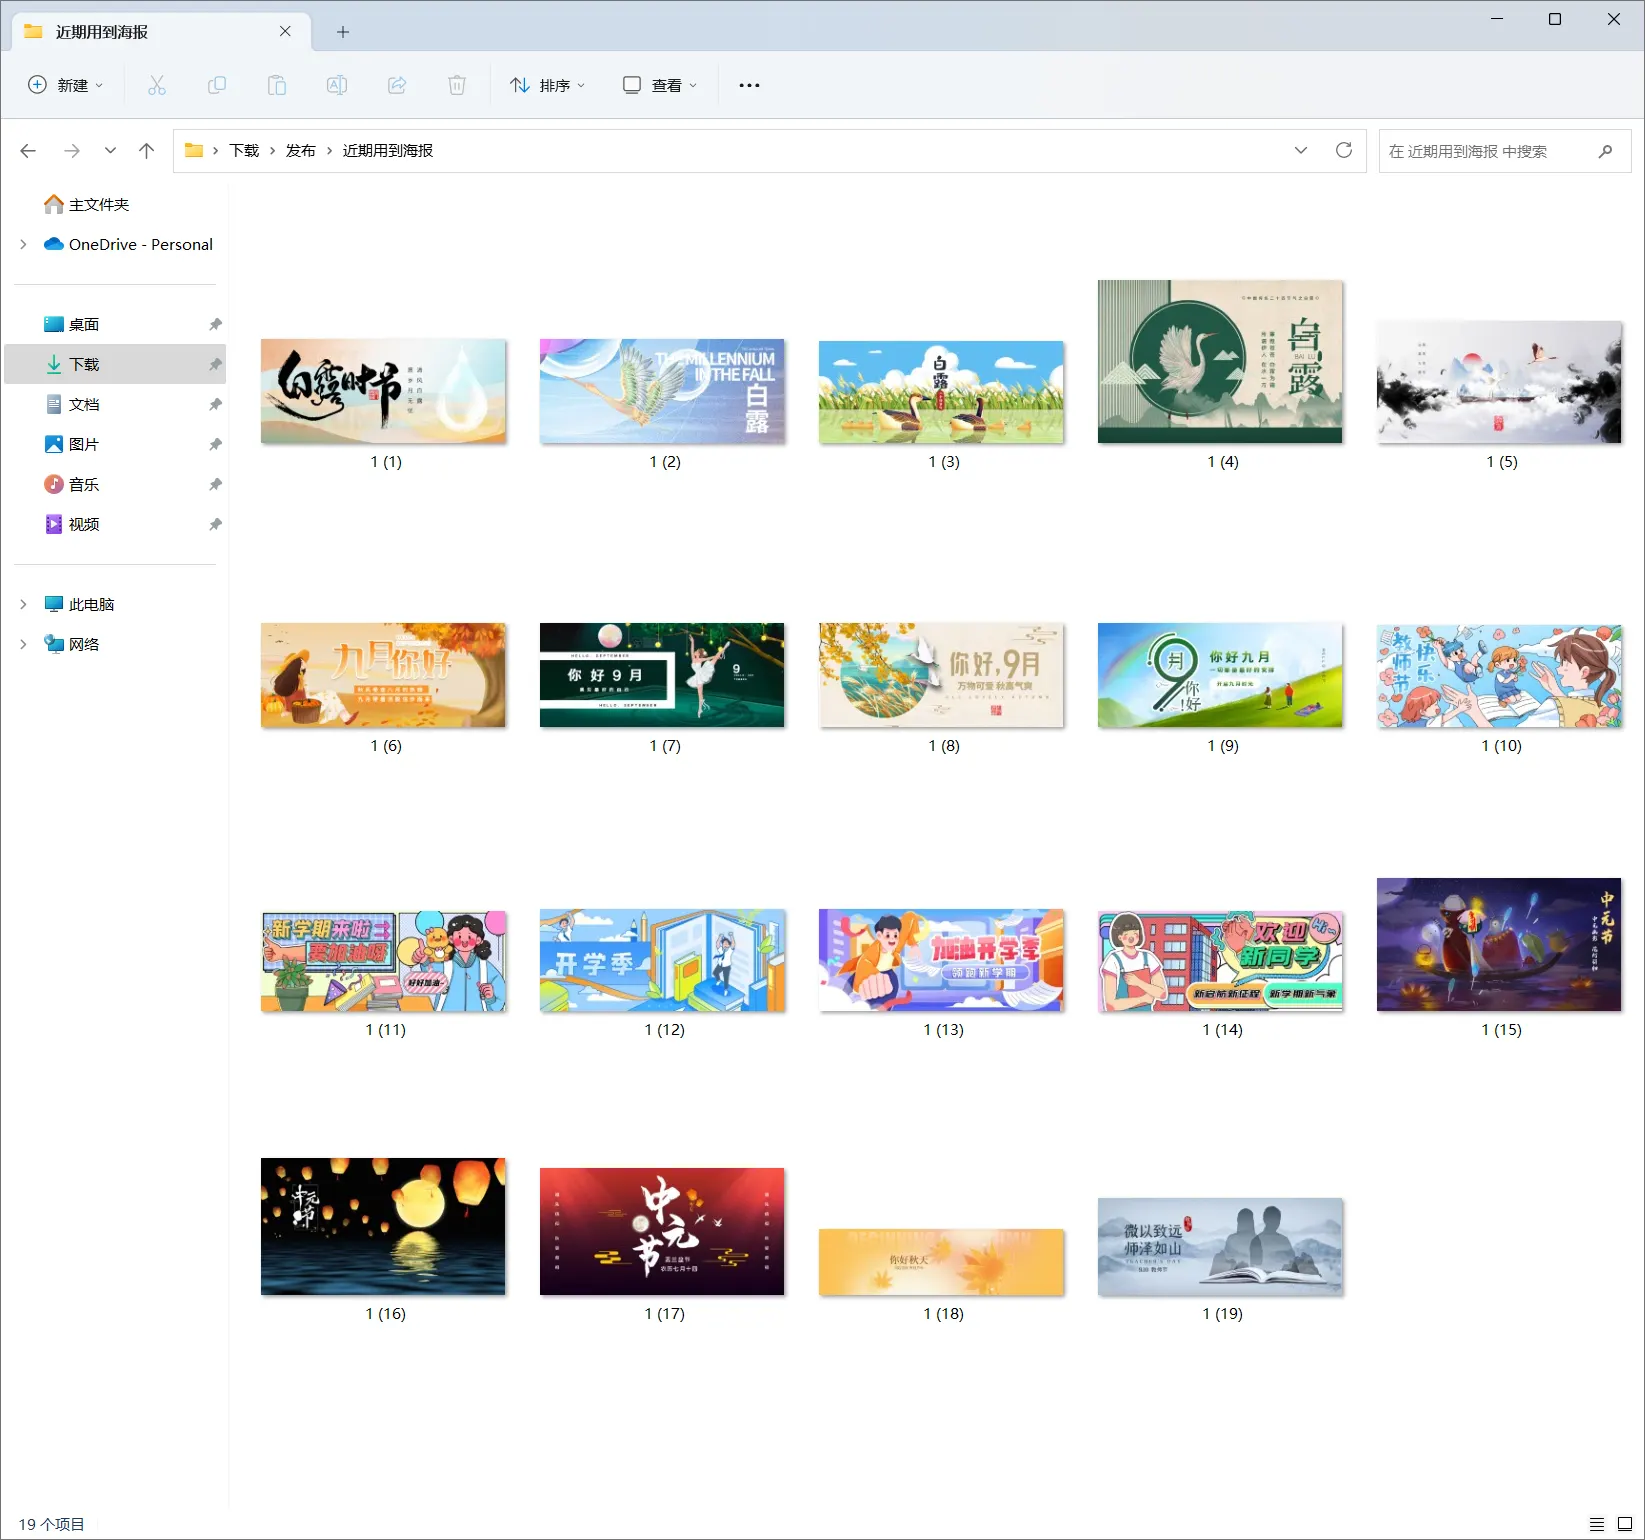Open 图片 in the sidebar
1645x1540 pixels.
point(84,444)
